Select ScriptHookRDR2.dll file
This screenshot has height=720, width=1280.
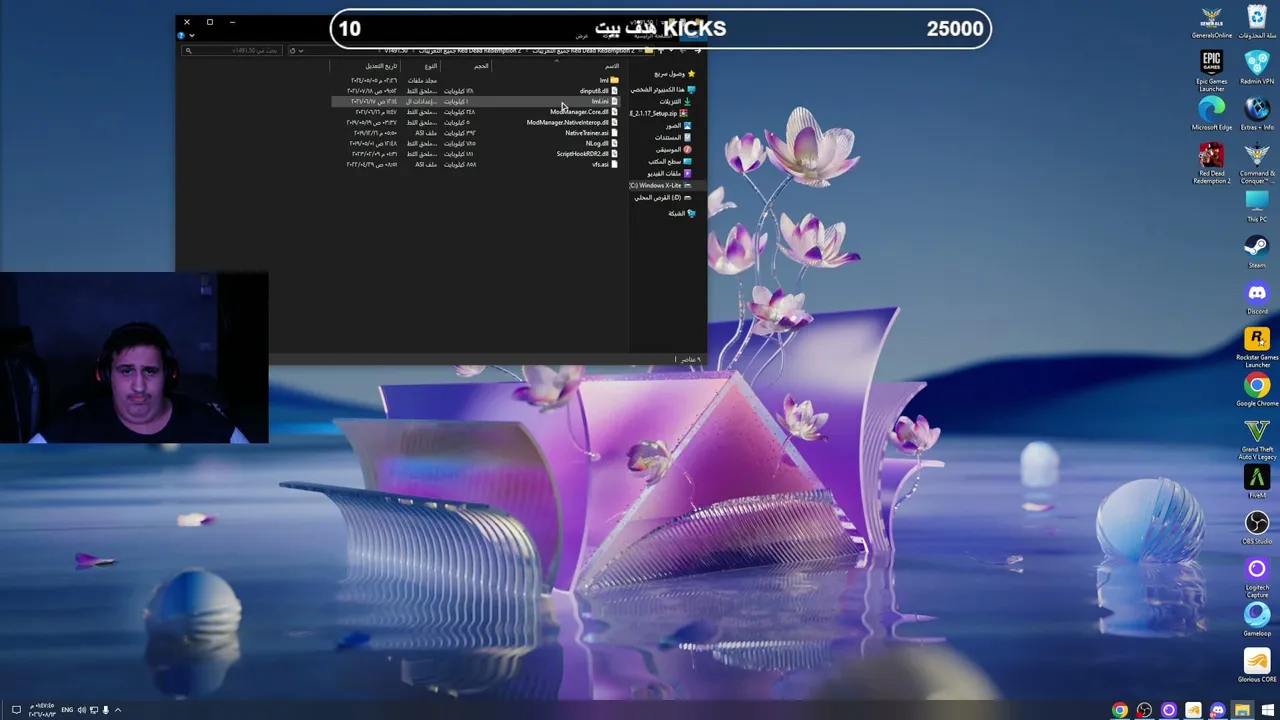coord(475,154)
